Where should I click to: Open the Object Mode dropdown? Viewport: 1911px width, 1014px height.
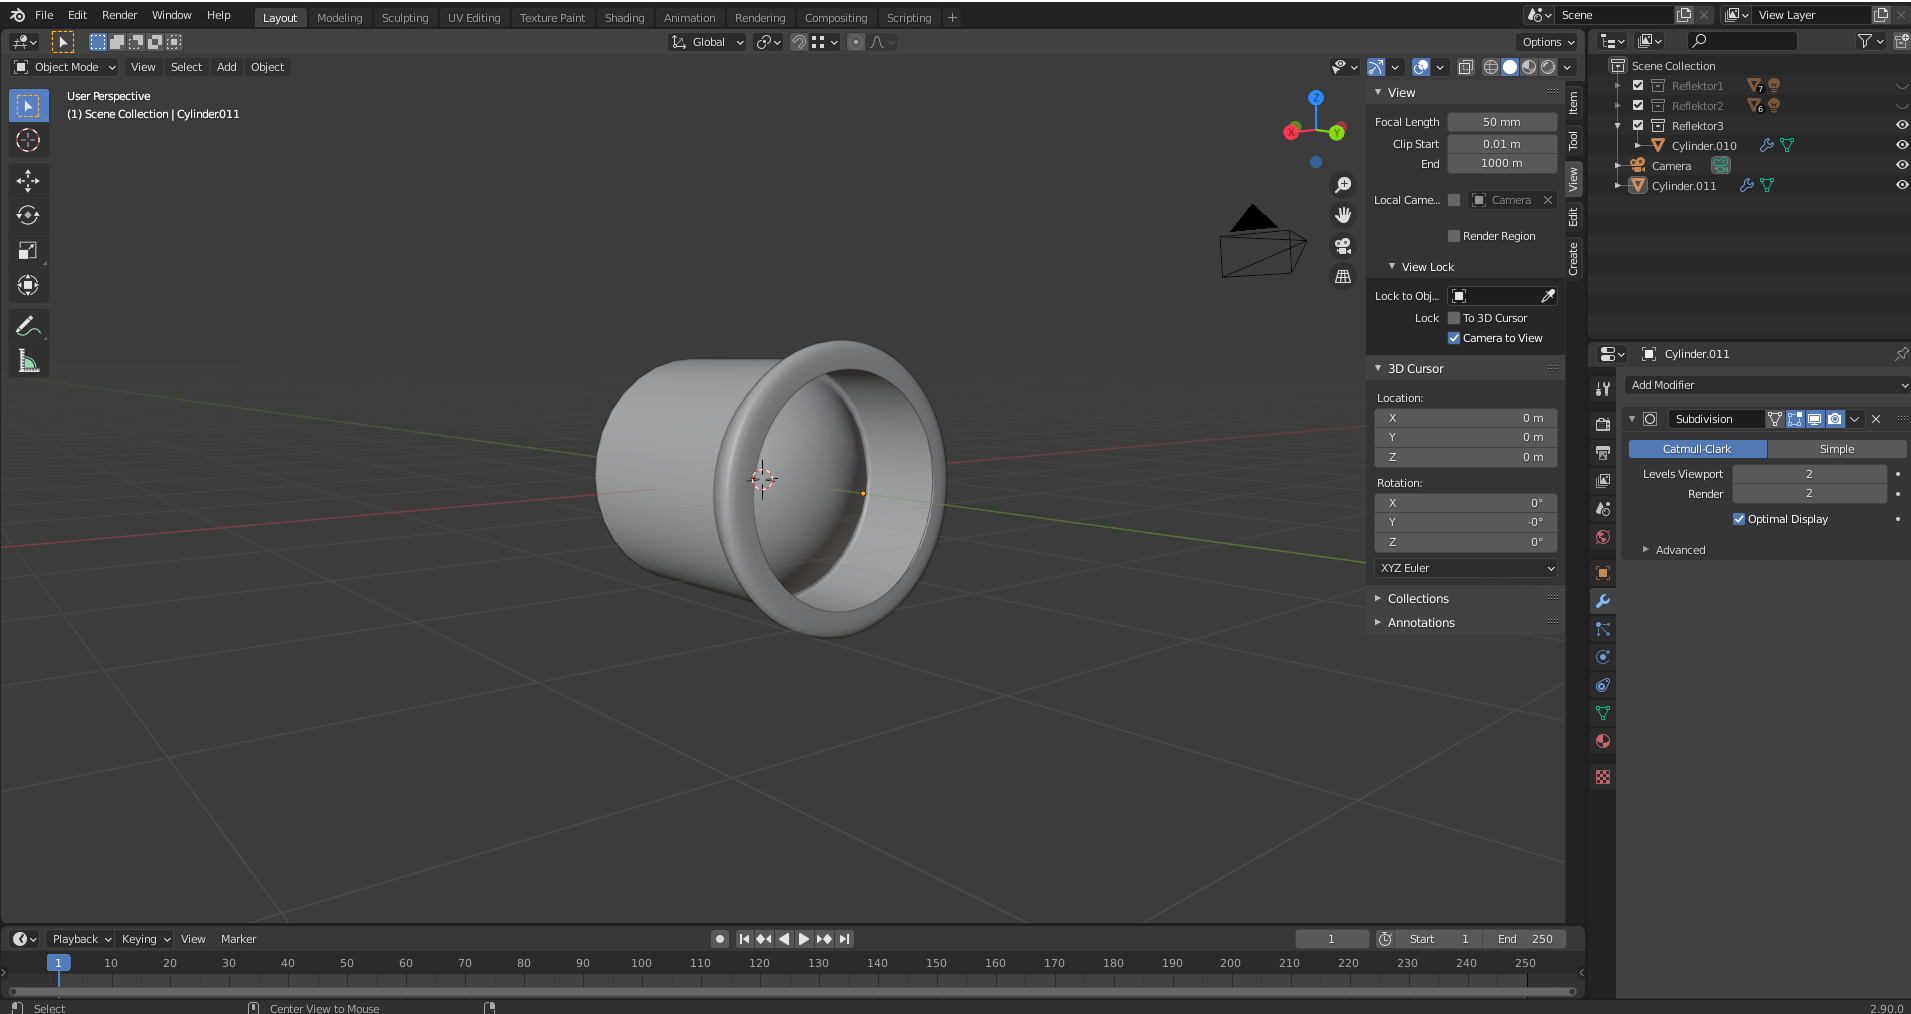65,67
